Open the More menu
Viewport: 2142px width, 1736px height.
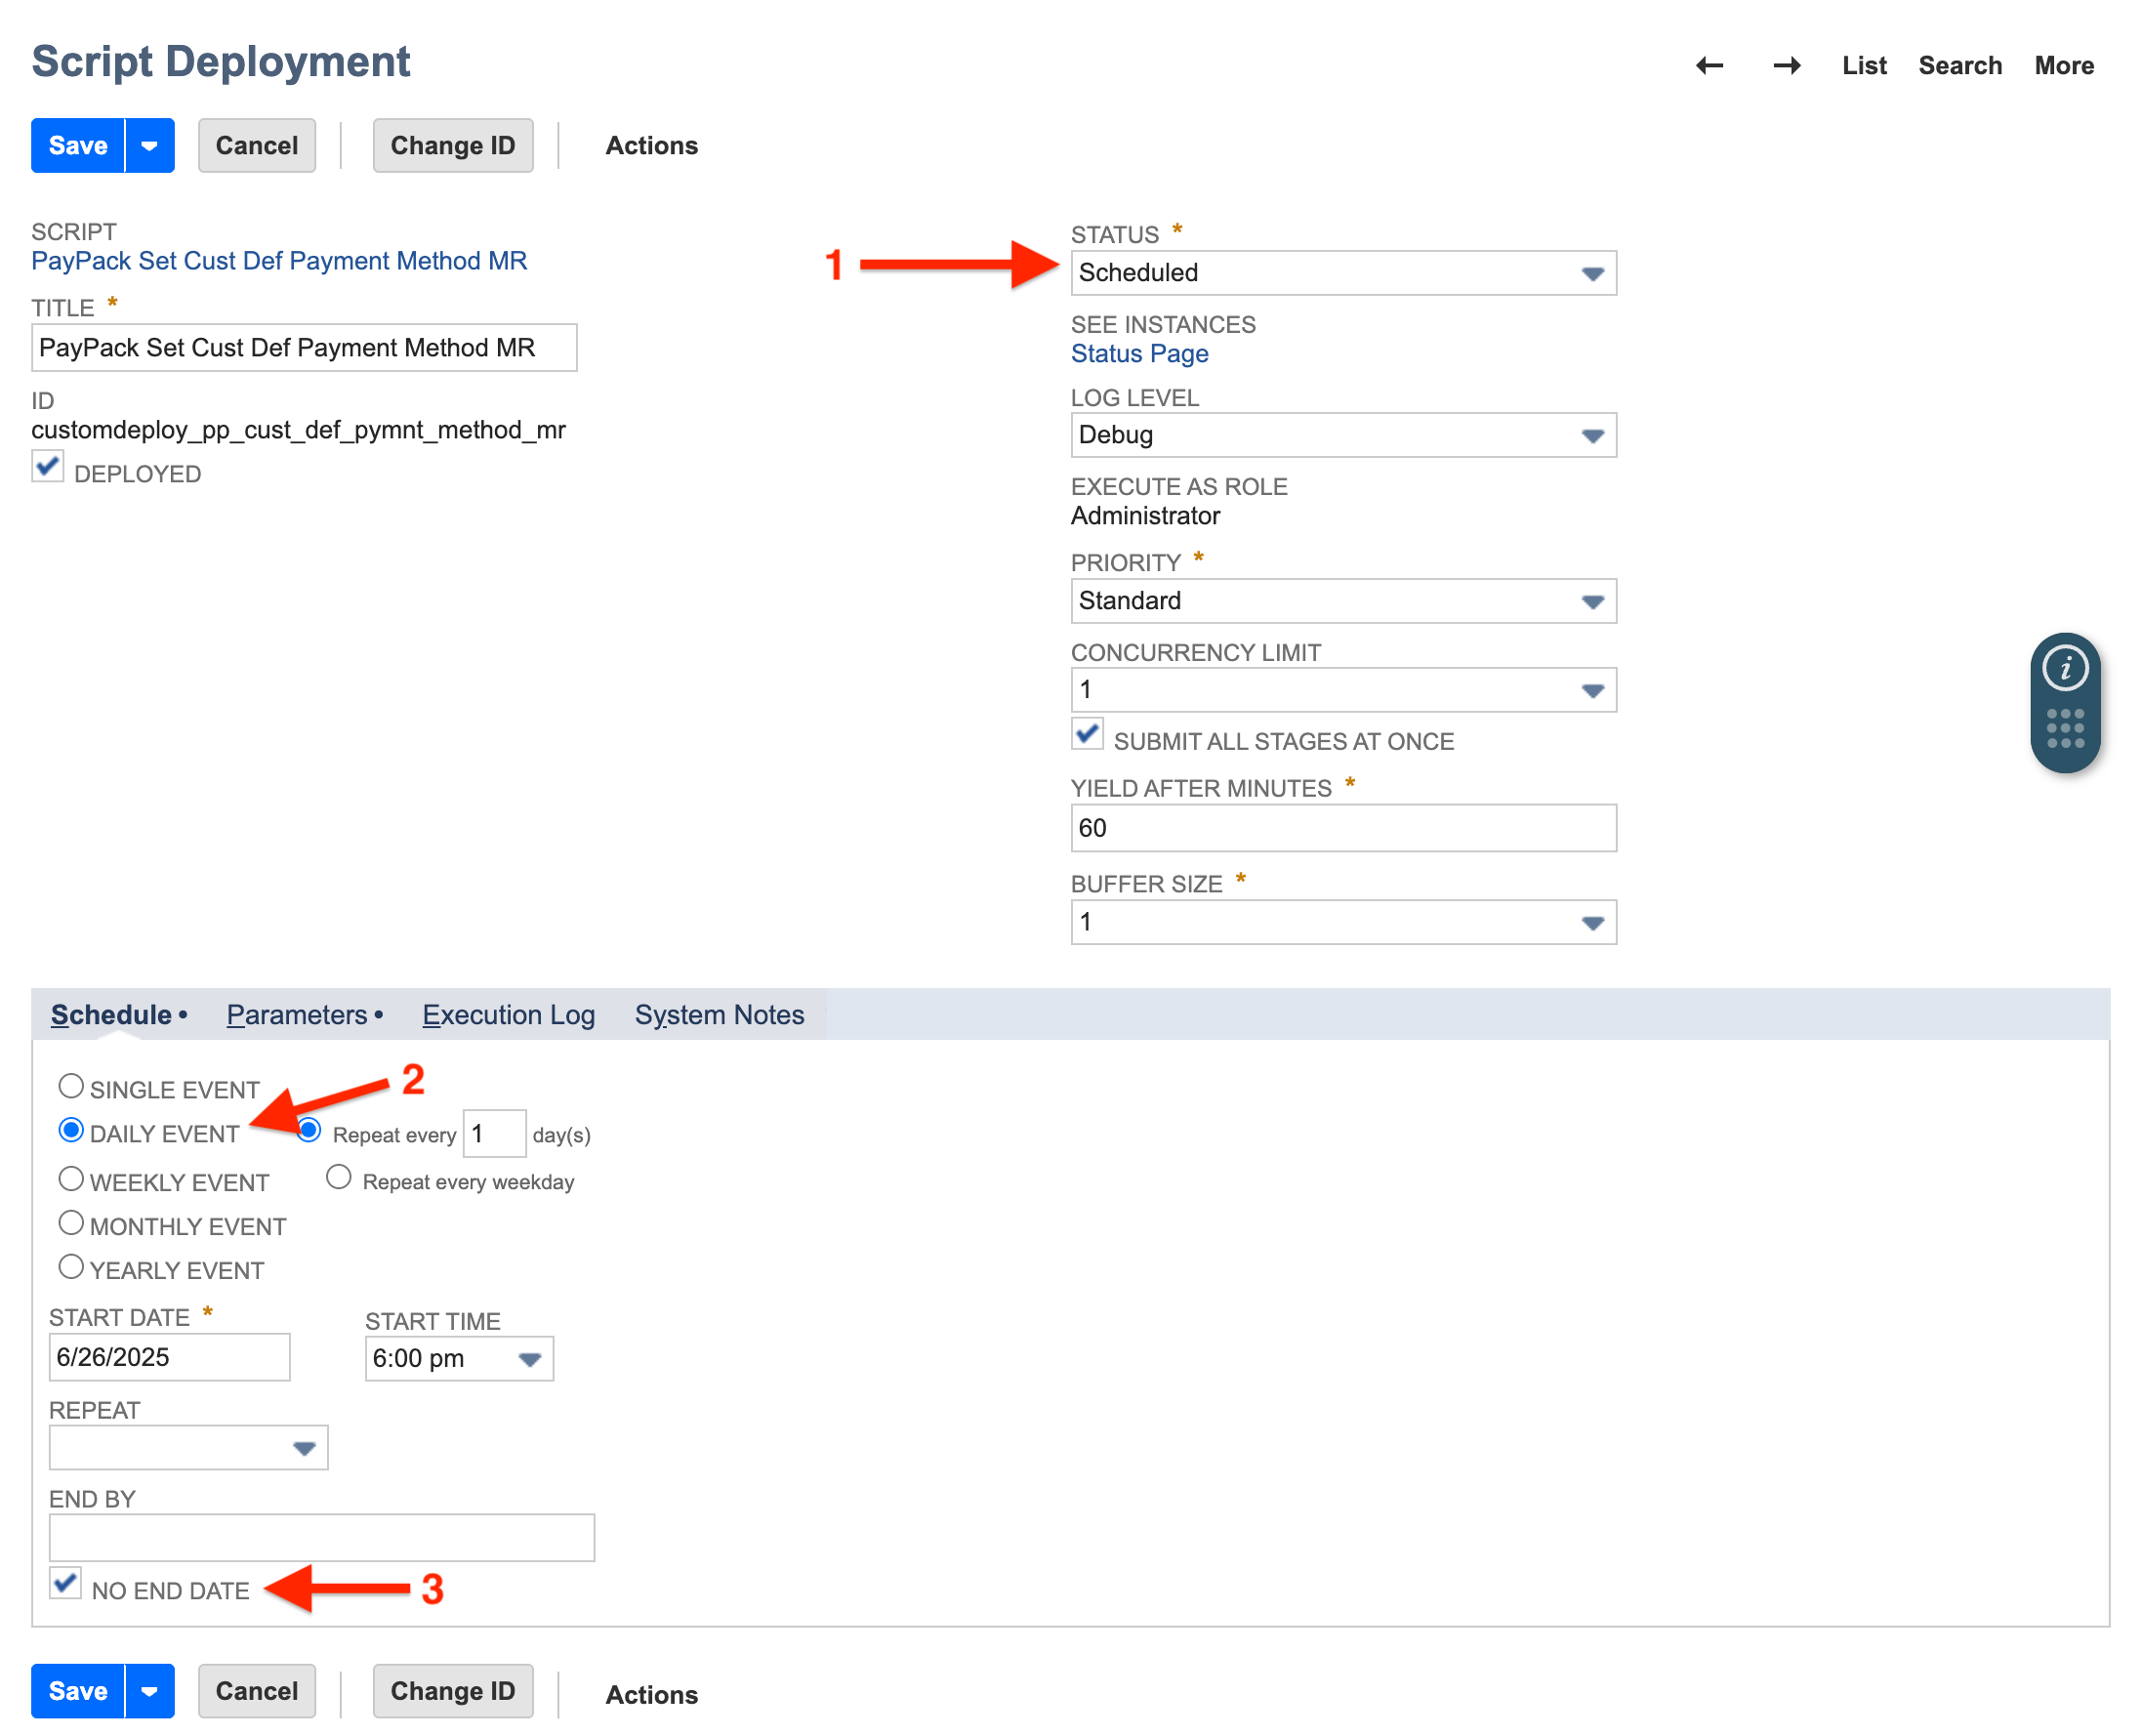click(x=2063, y=65)
